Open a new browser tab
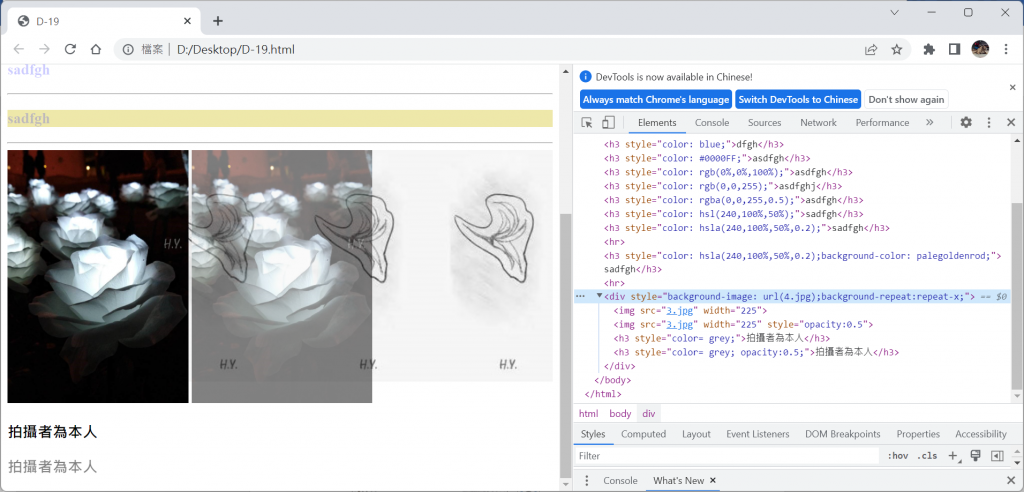 click(x=218, y=21)
